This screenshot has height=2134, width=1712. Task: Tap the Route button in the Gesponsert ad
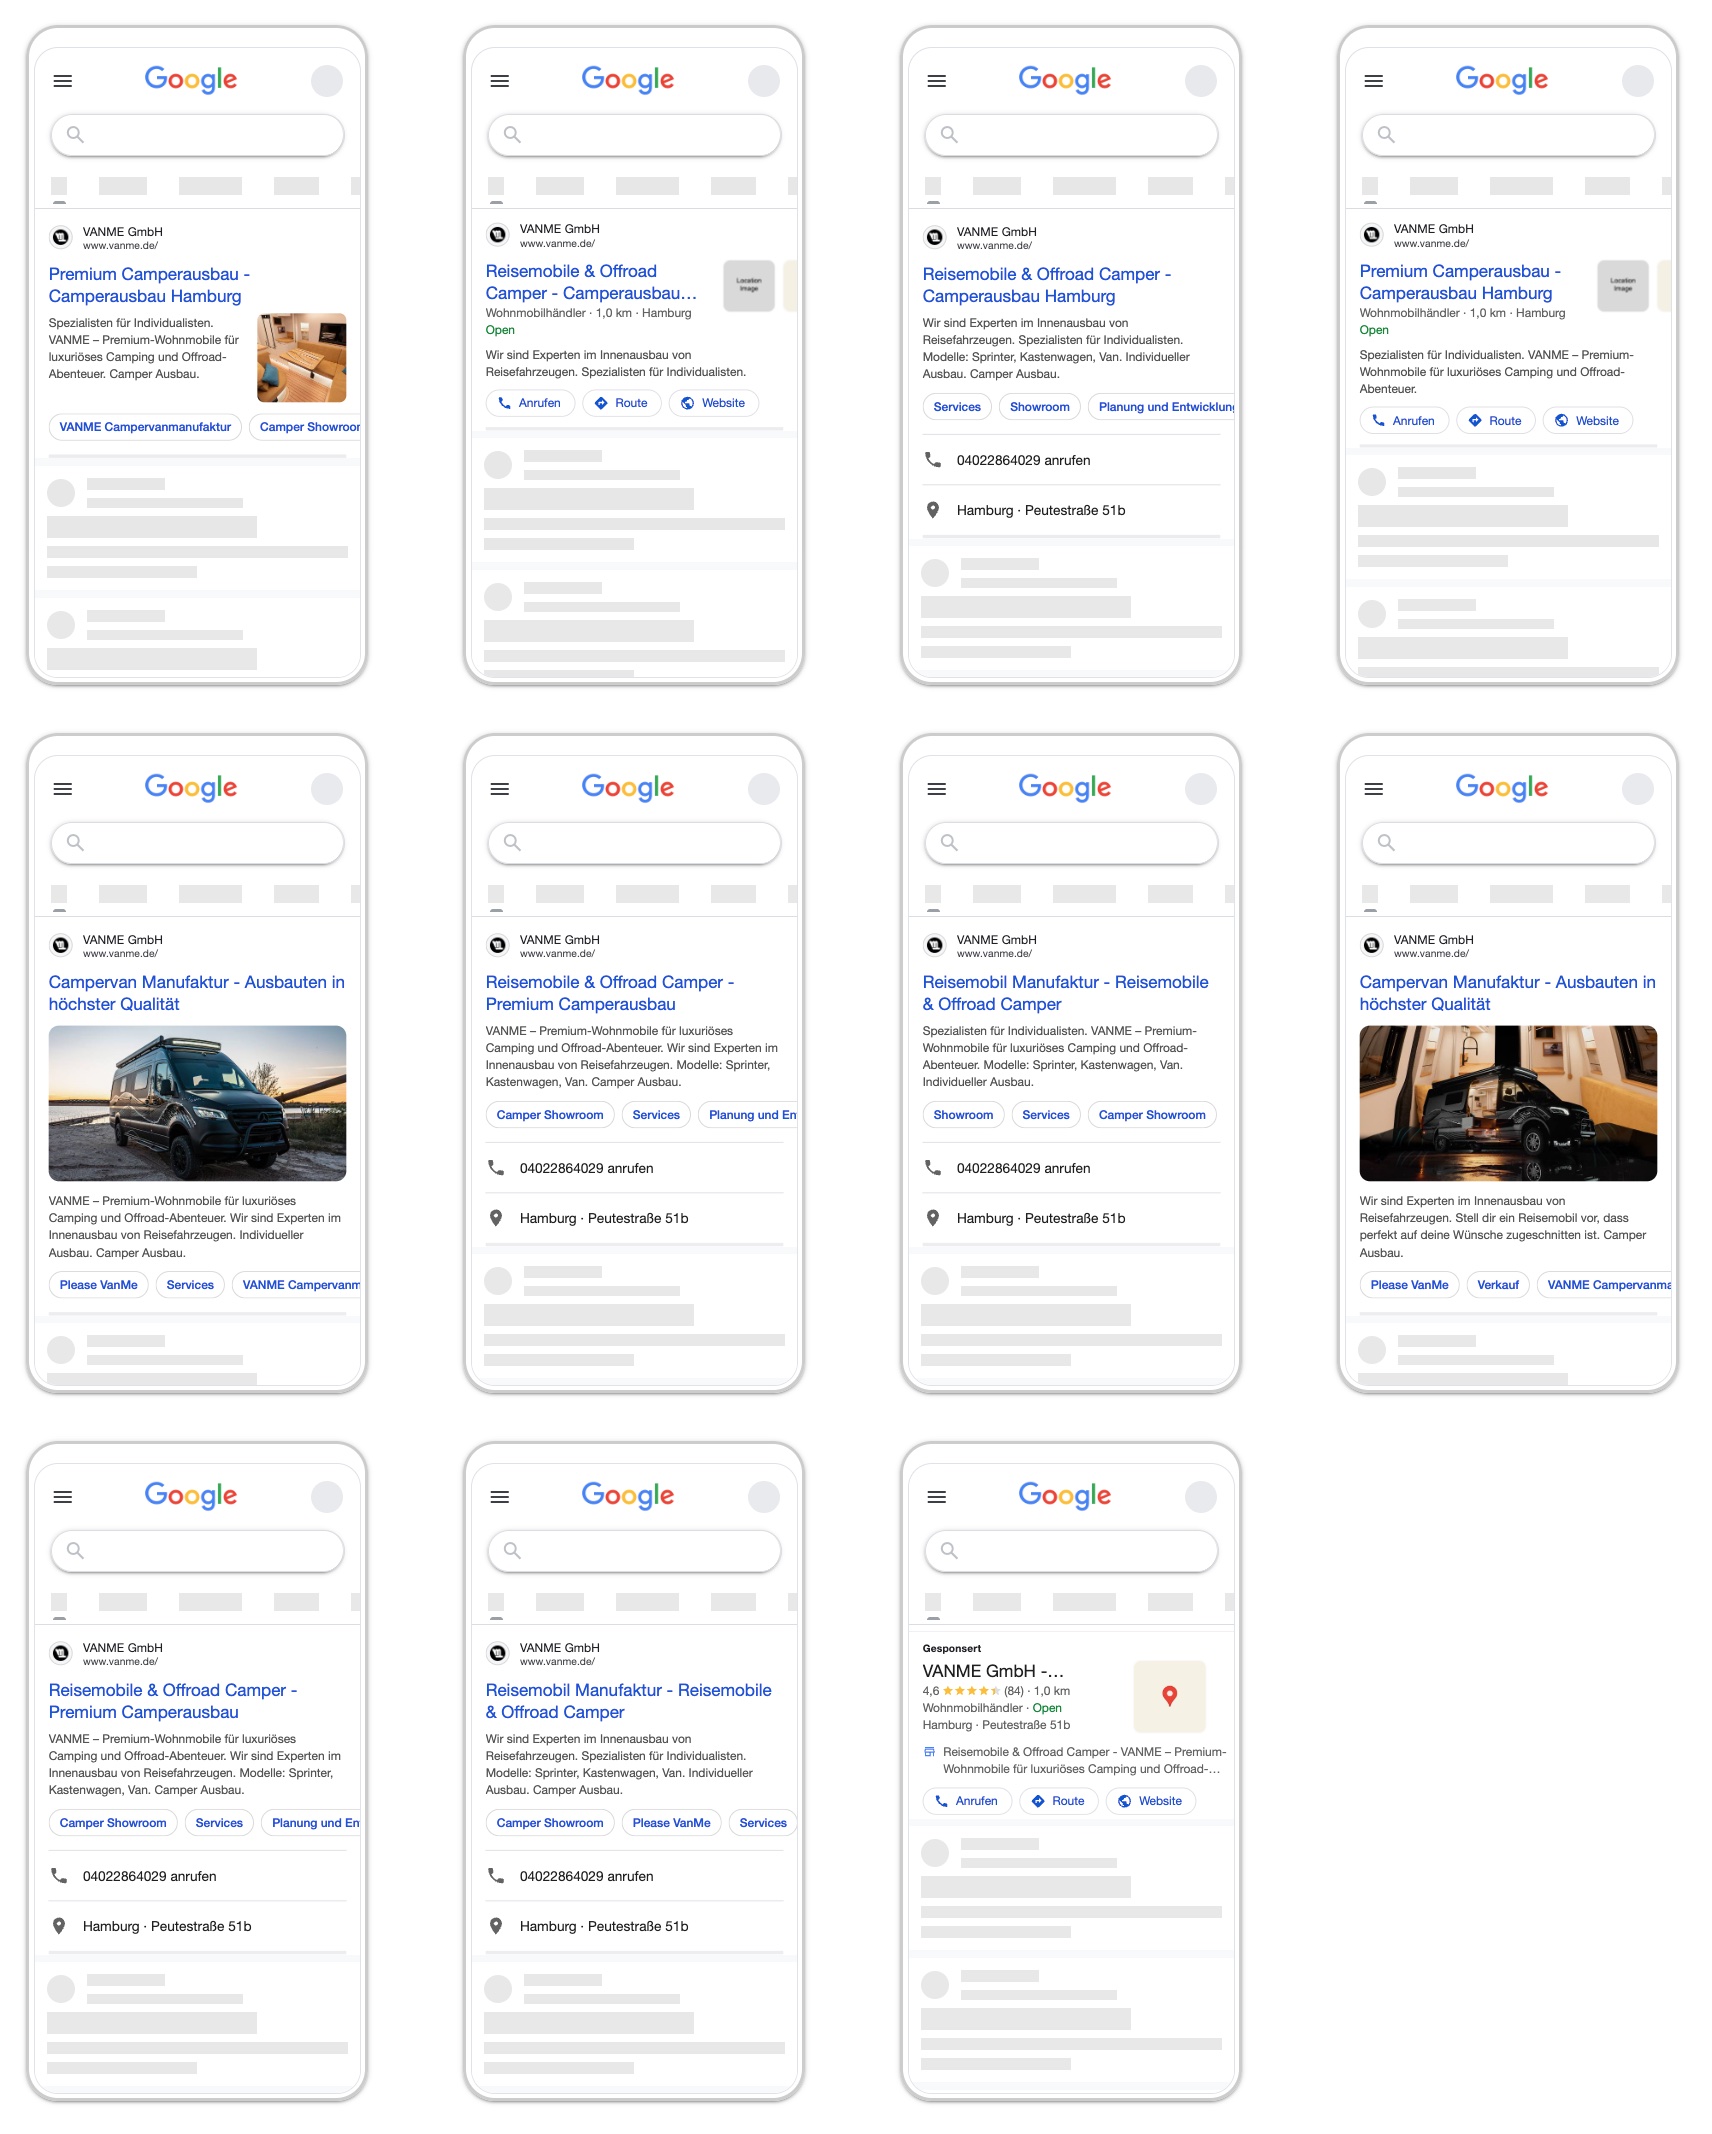[1058, 1801]
